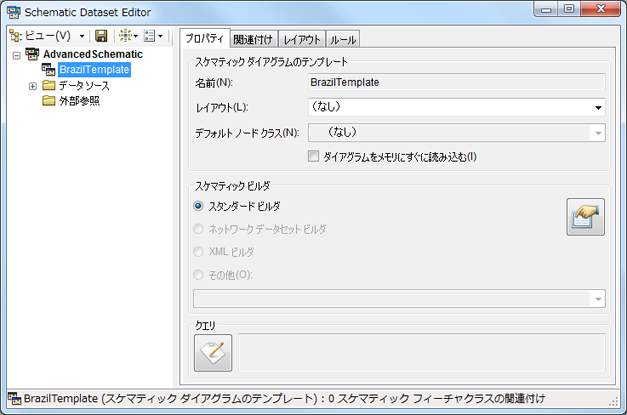Enable ダイアグラムをメモリにすぐに読み込む checkbox

pyautogui.click(x=314, y=156)
